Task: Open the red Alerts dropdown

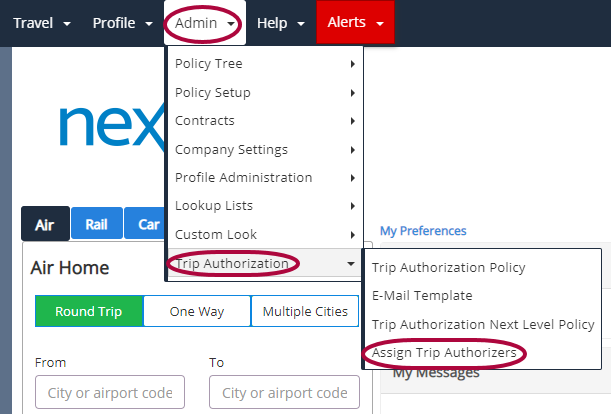Action: tap(355, 22)
